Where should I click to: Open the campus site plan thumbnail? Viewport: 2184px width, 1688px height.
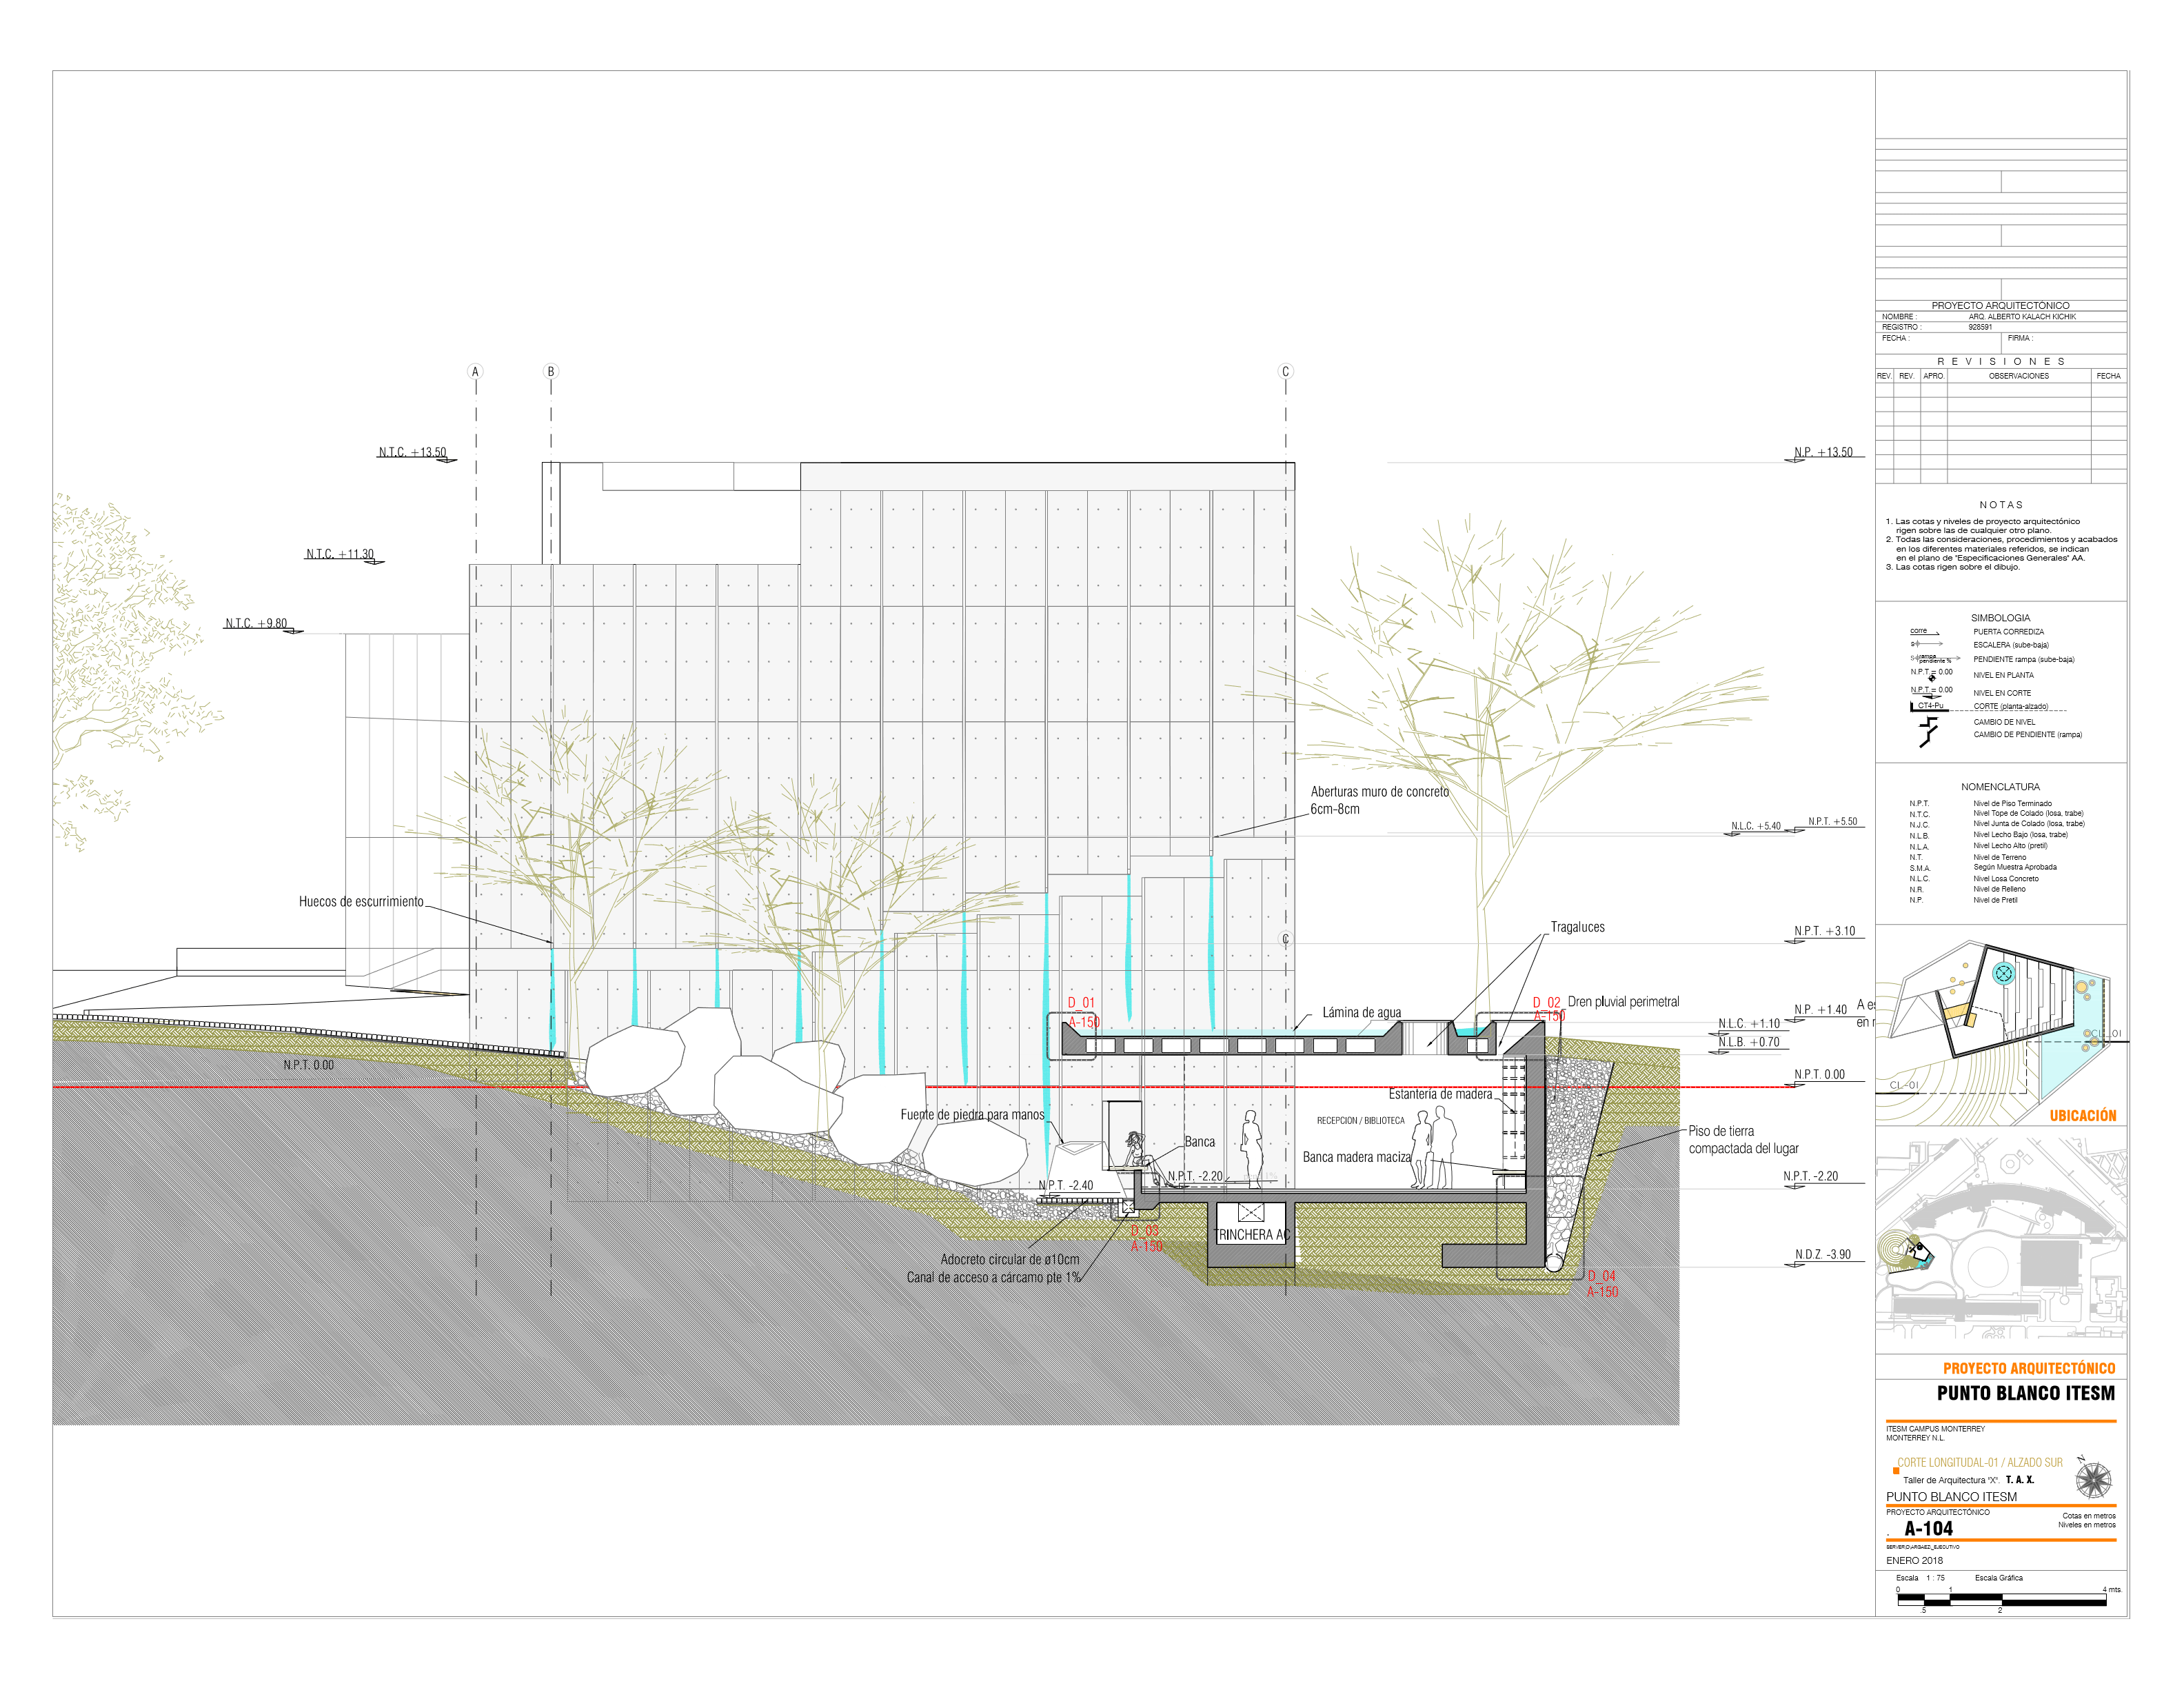(2000, 1240)
